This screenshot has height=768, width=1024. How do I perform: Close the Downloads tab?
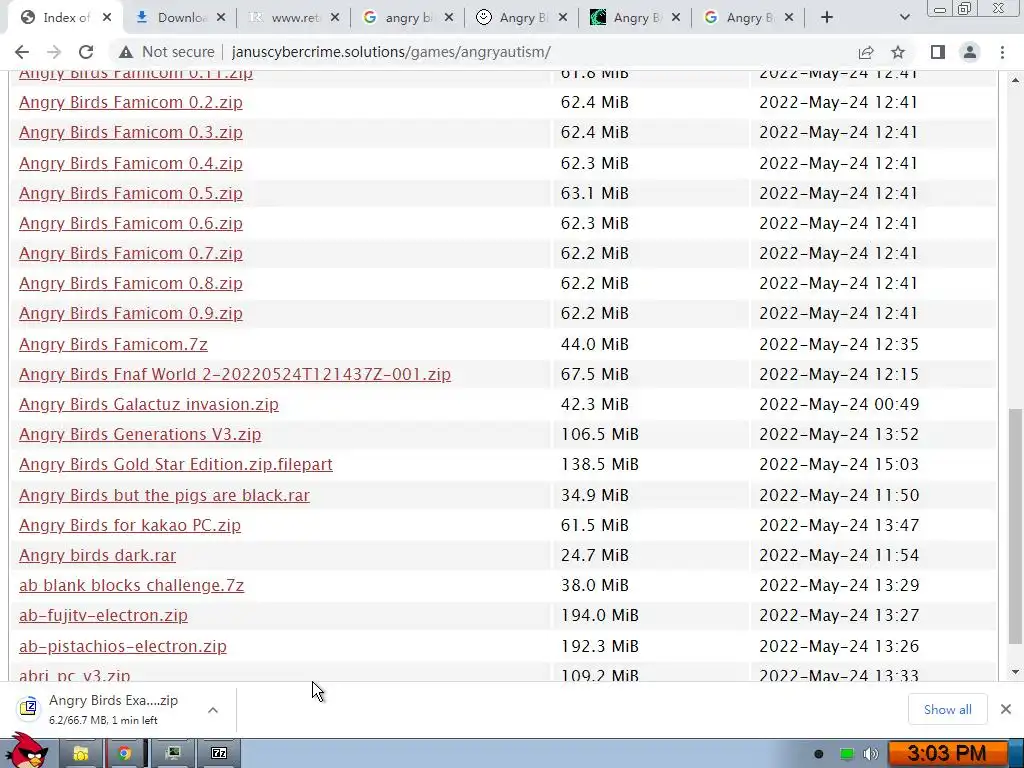coord(221,18)
